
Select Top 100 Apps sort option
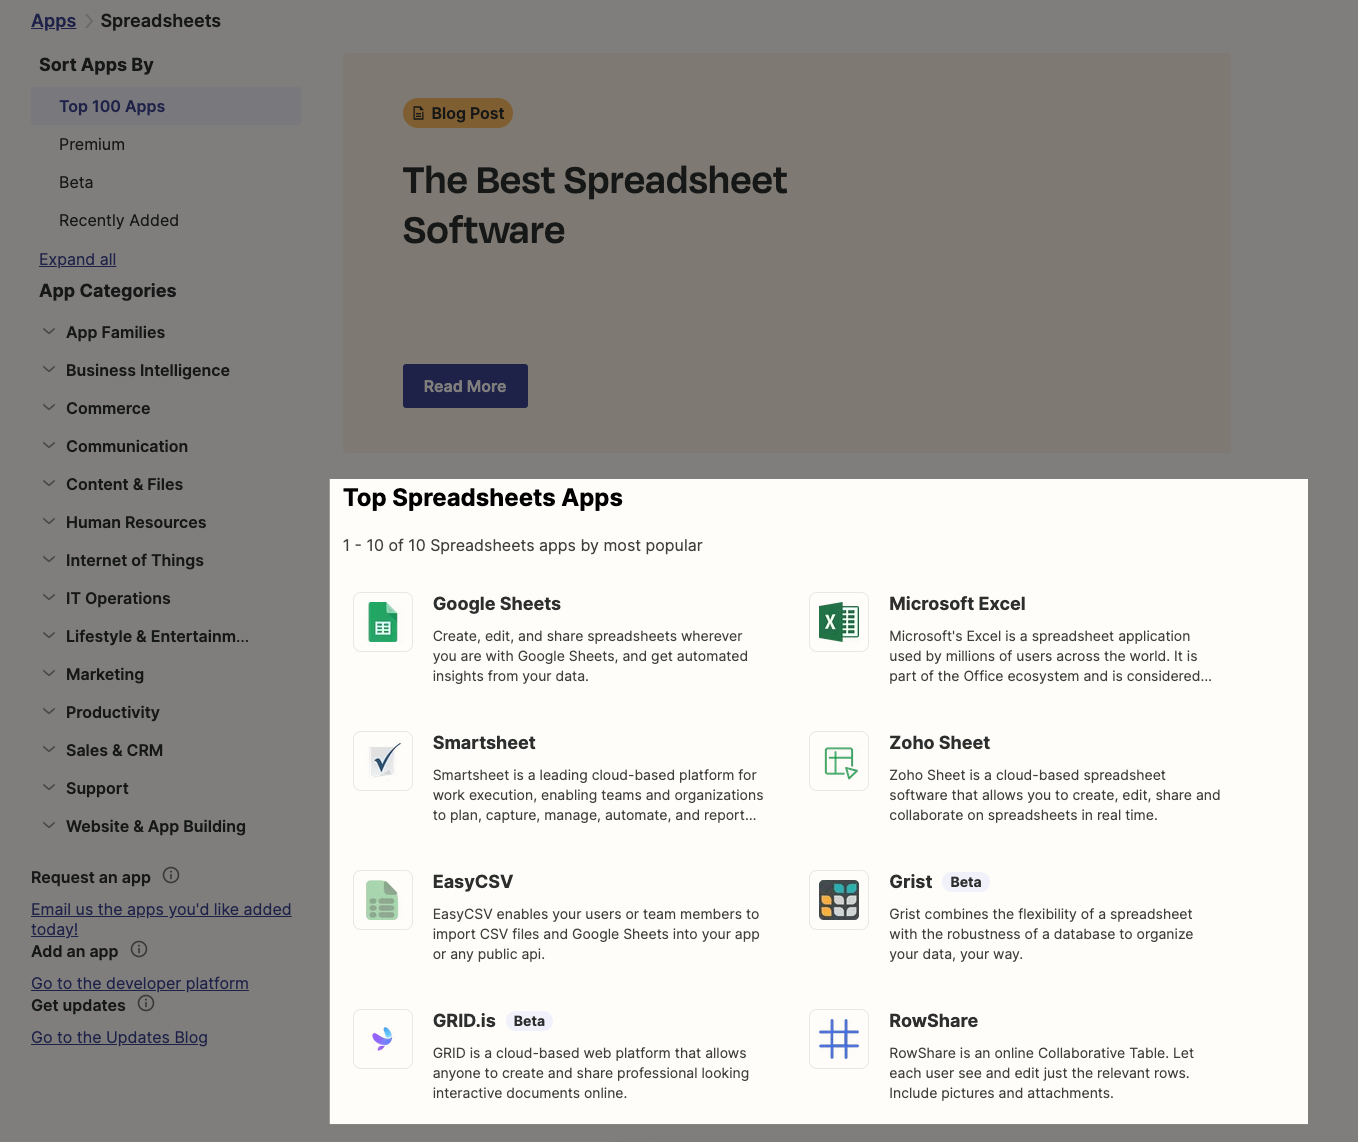click(x=166, y=106)
